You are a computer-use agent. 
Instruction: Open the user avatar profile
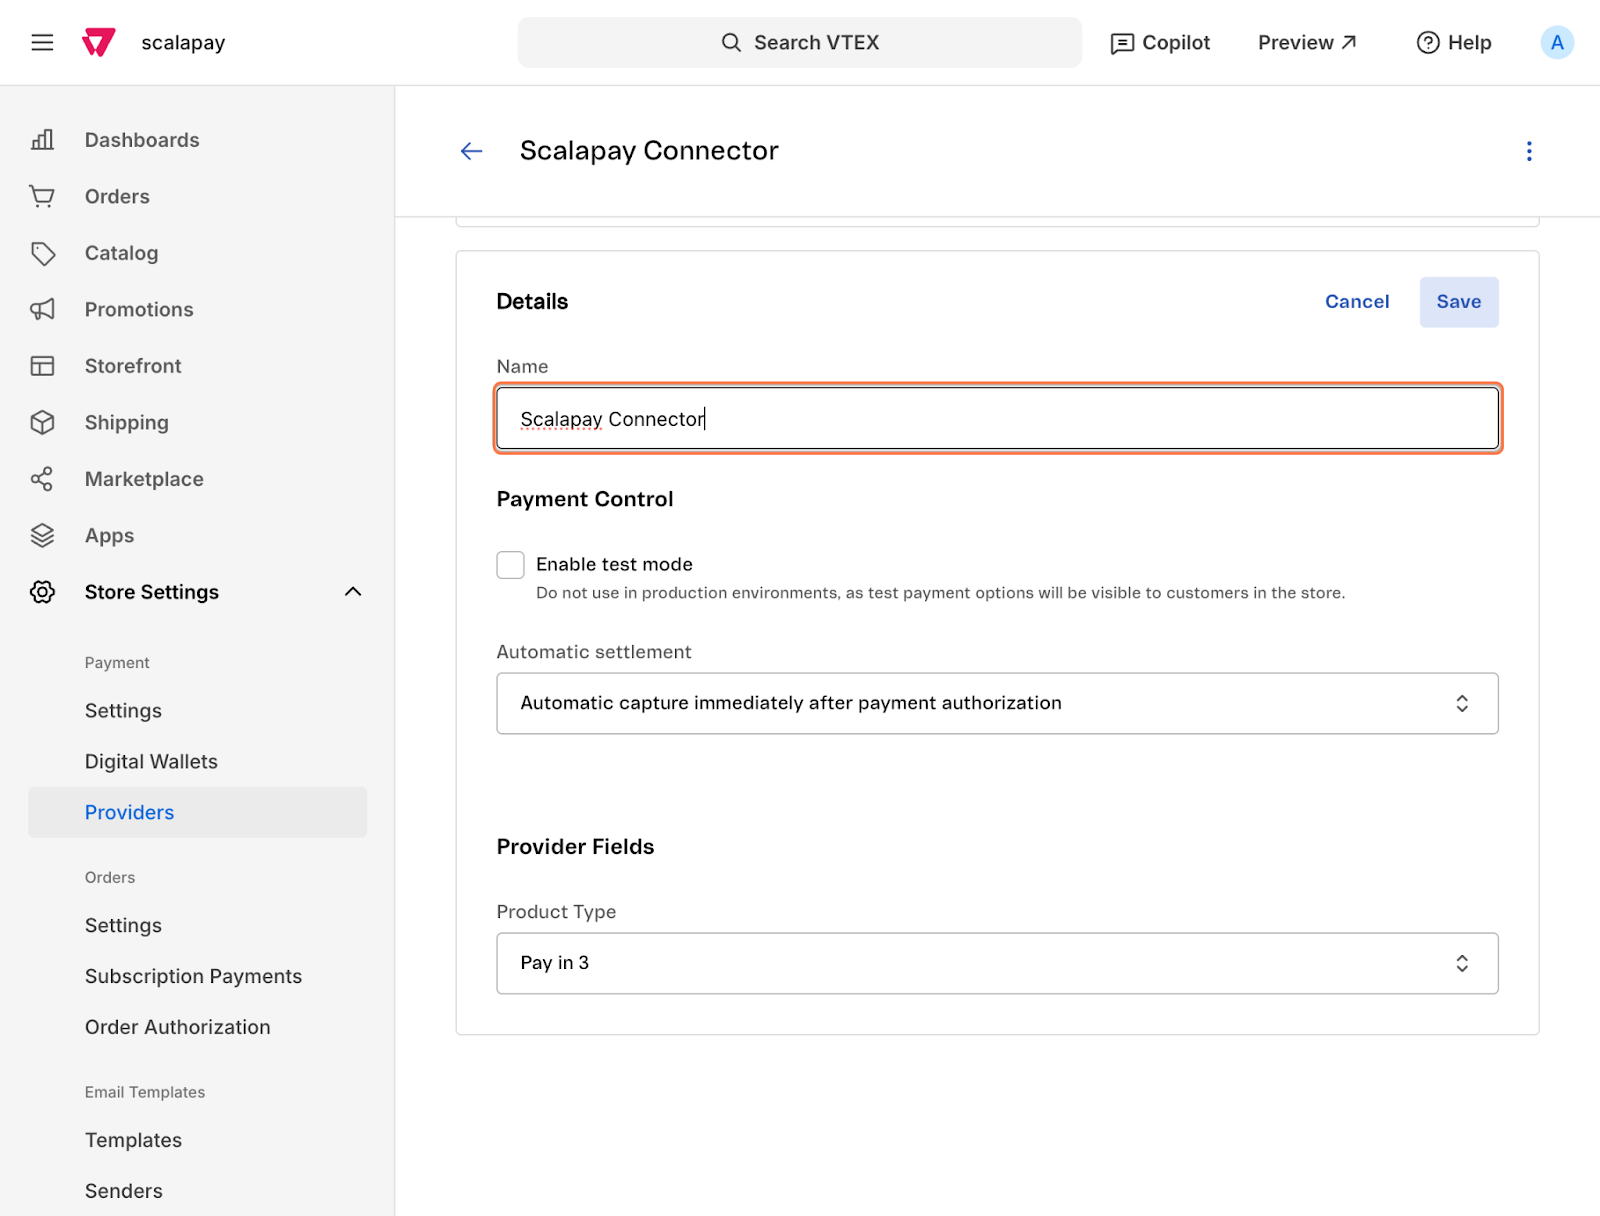click(1556, 43)
